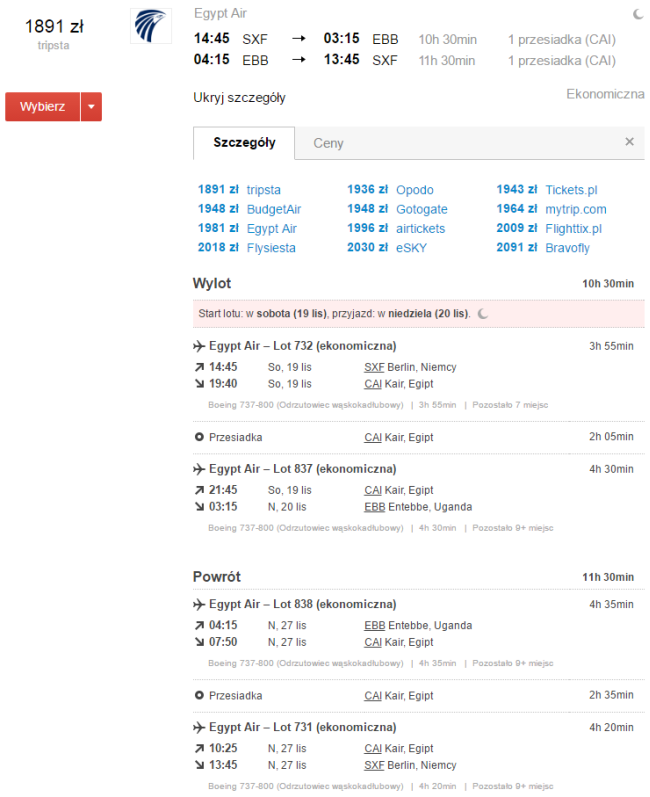The width and height of the screenshot is (650, 797).
Task: Click the night flight moon icon top right
Action: click(x=638, y=14)
